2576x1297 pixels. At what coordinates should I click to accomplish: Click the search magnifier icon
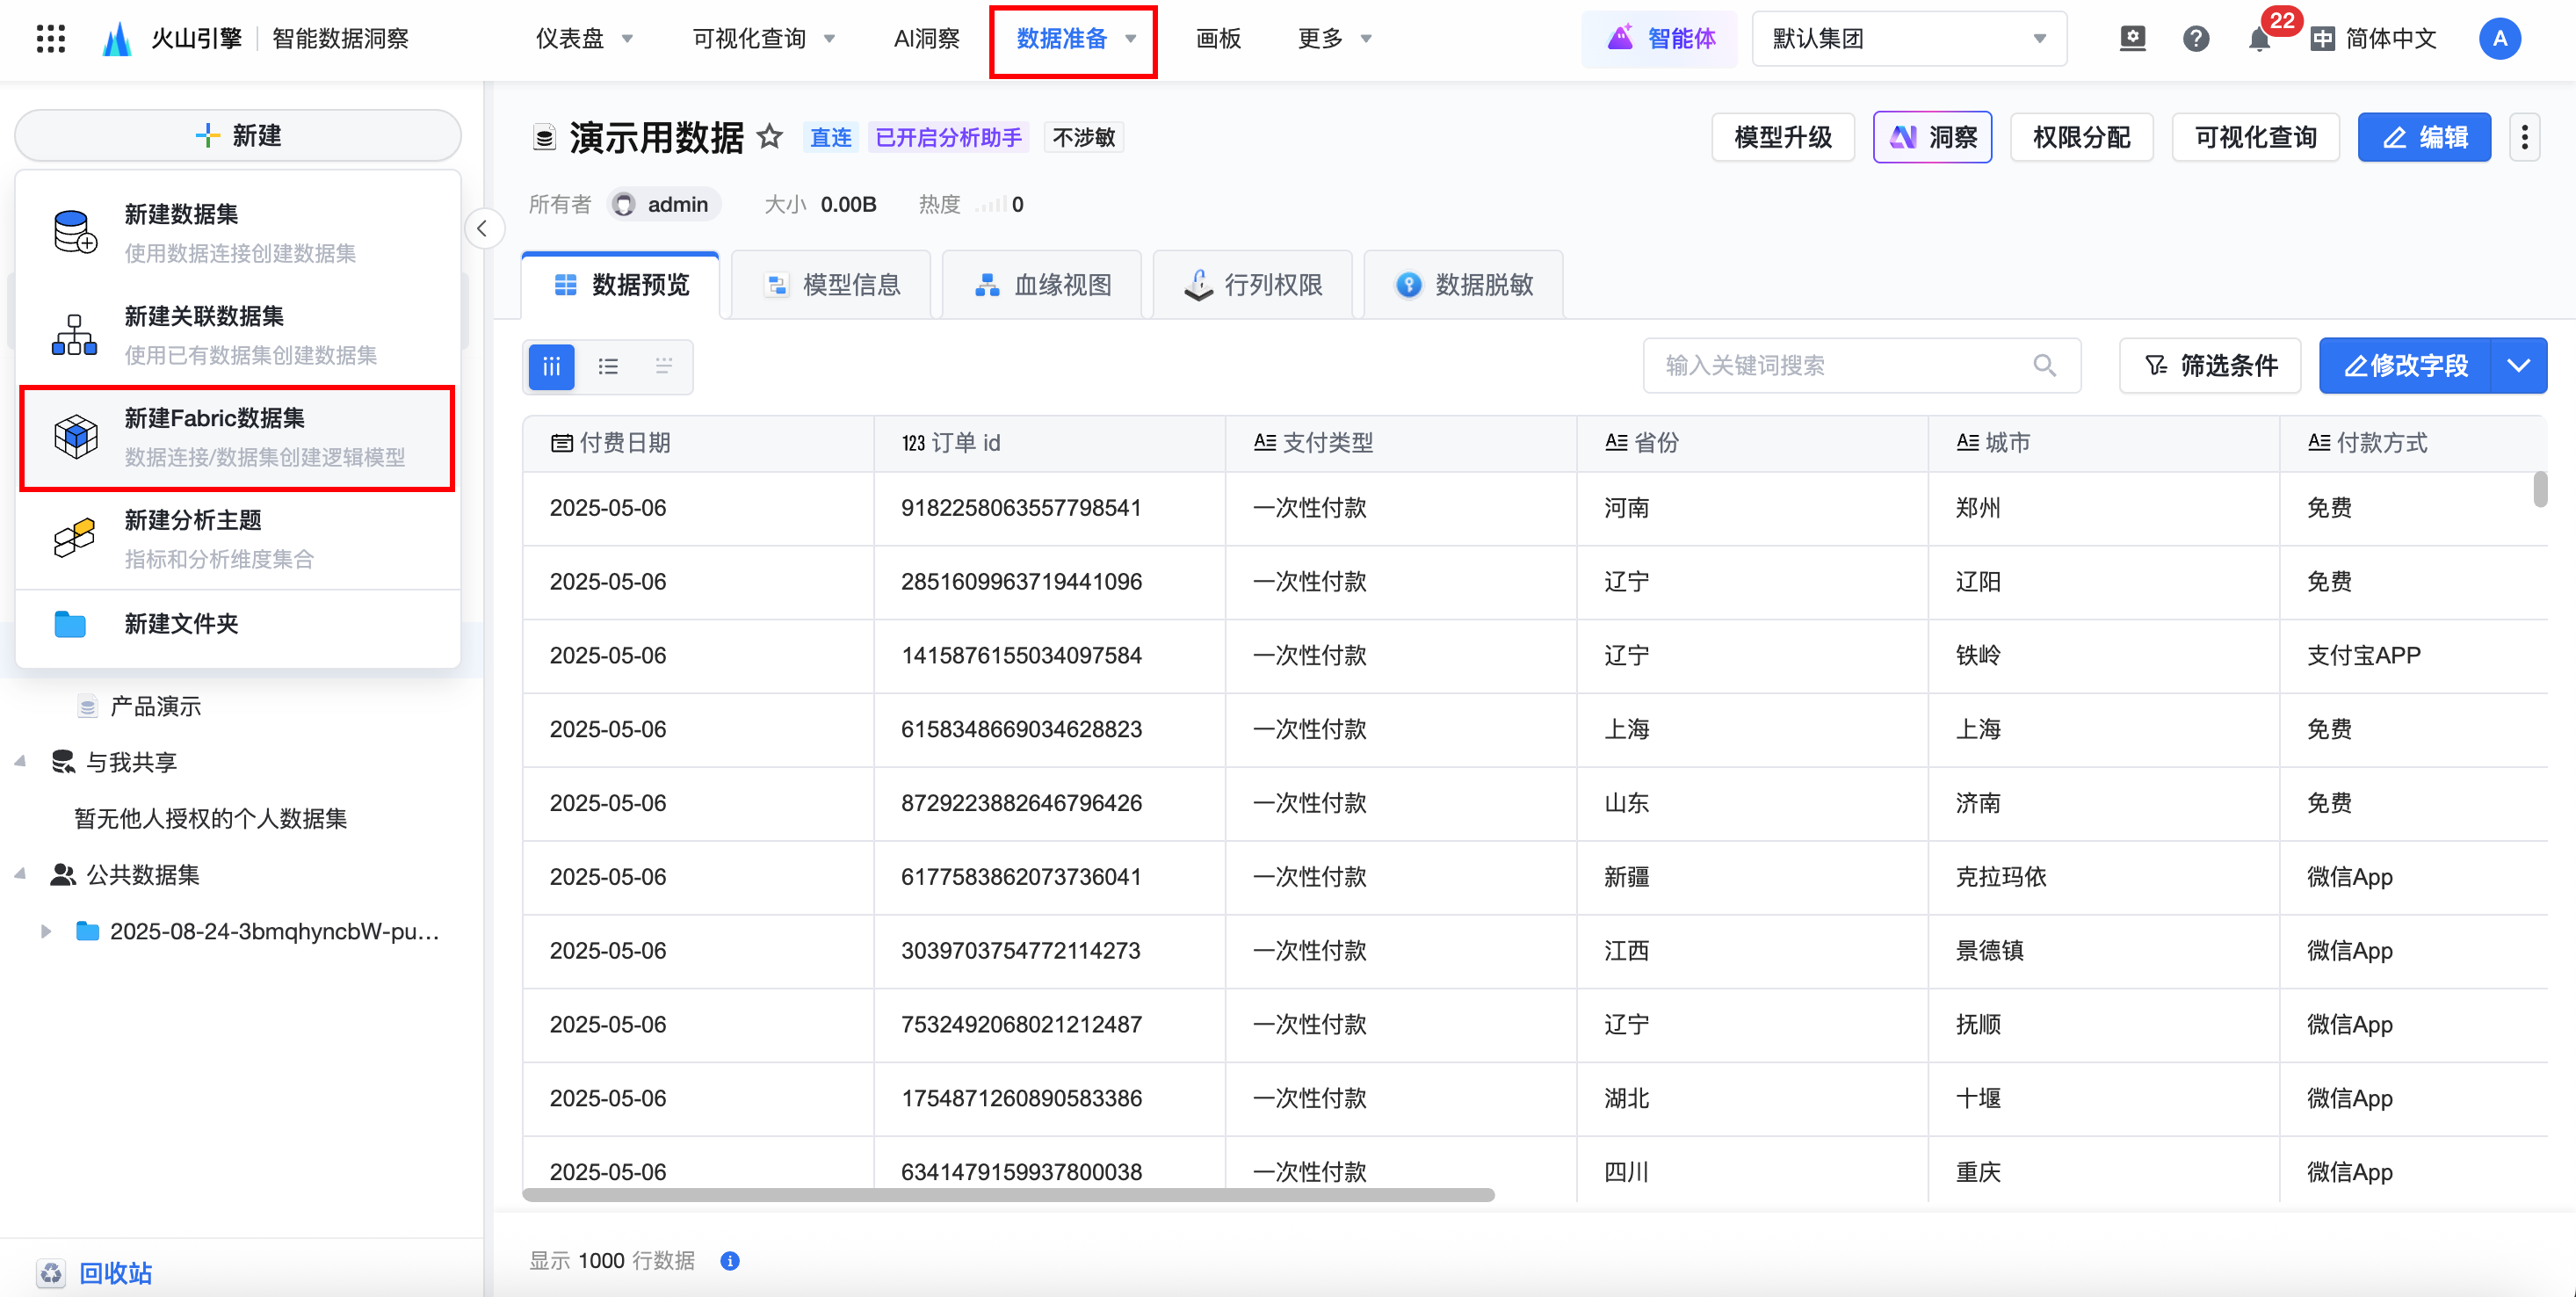pyautogui.click(x=2044, y=366)
